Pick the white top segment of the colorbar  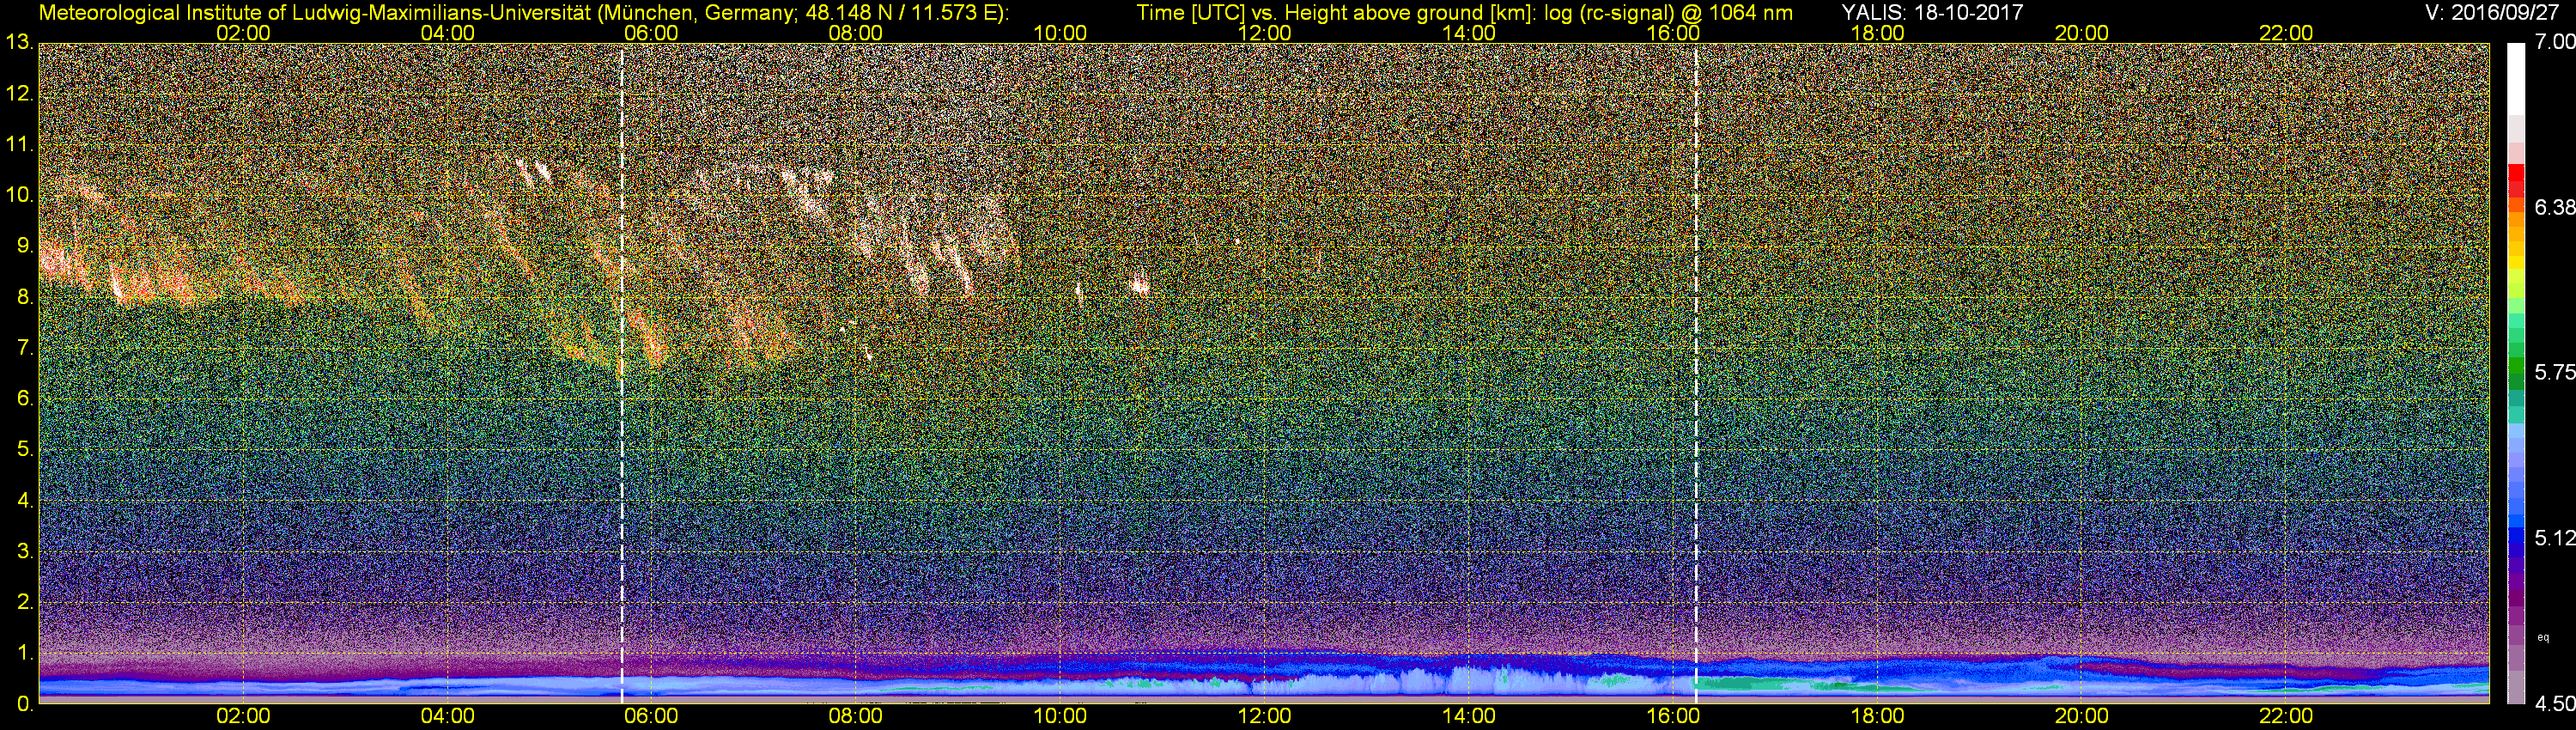(x=2515, y=80)
